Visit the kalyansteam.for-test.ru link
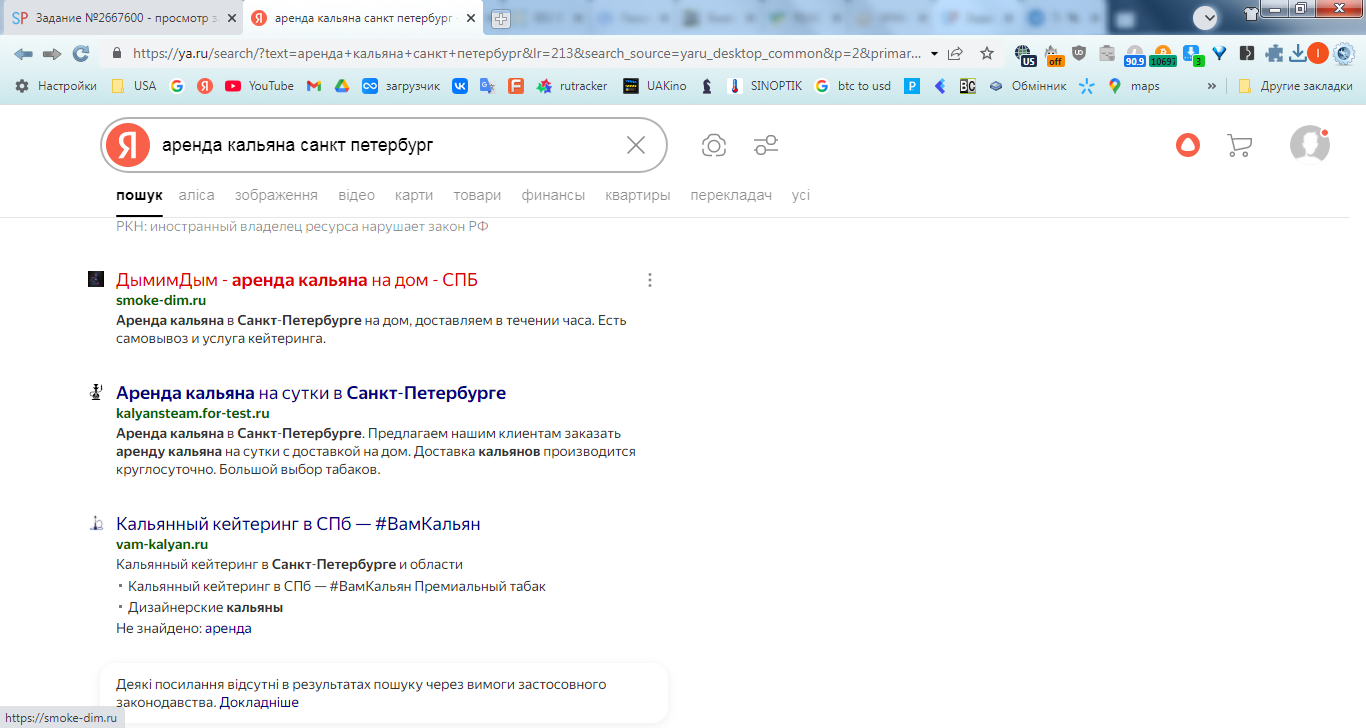 193,413
